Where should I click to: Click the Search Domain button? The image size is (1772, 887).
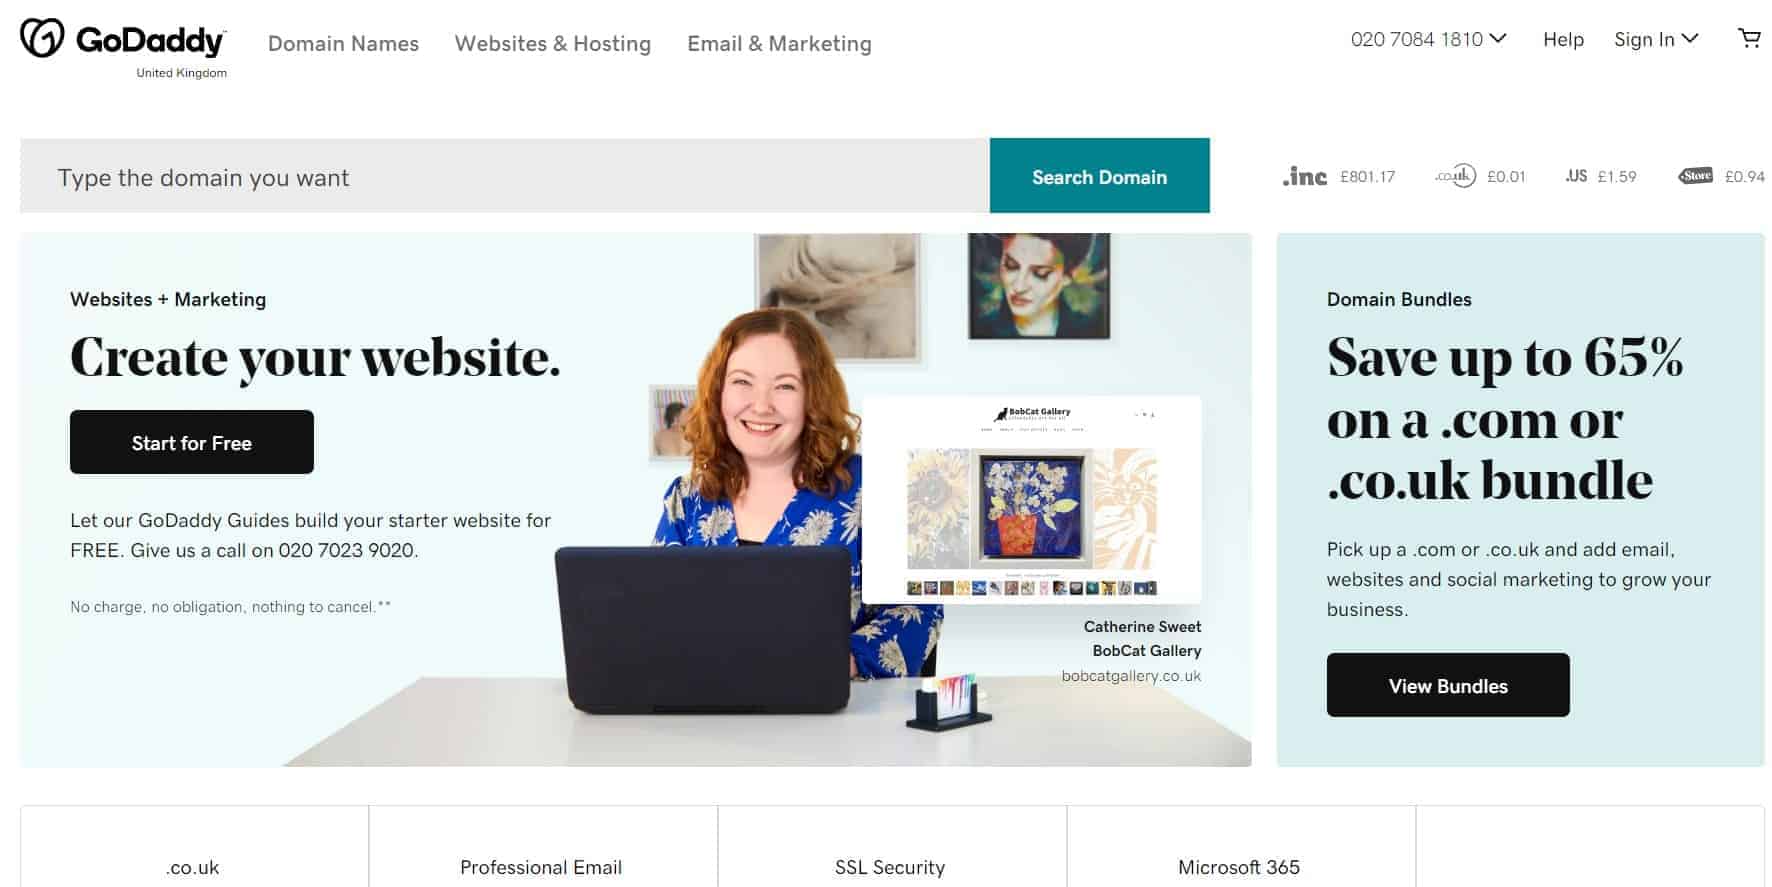point(1099,176)
